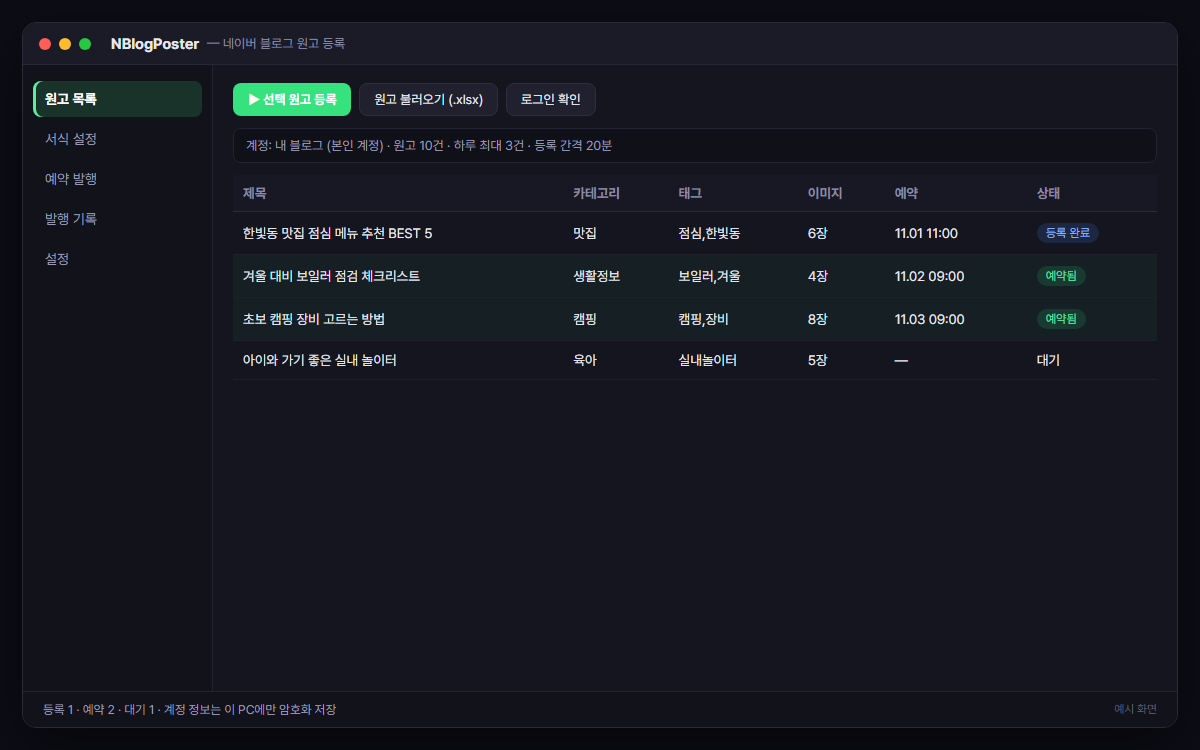Click the 예약 column header
The height and width of the screenshot is (750, 1200).
907,193
